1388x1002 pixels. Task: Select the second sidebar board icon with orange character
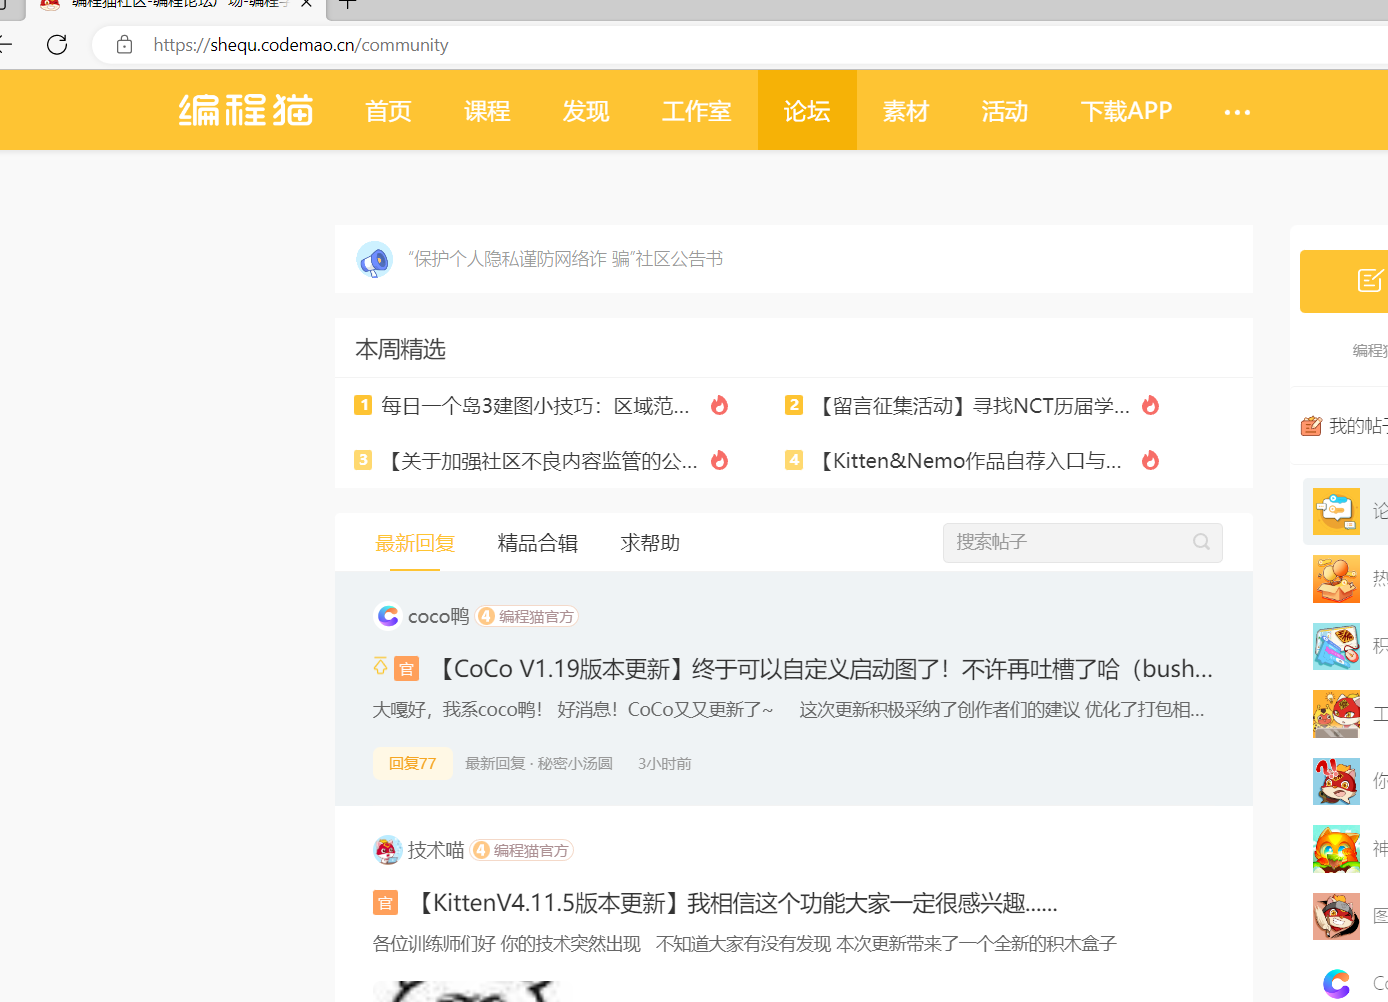[x=1336, y=579]
